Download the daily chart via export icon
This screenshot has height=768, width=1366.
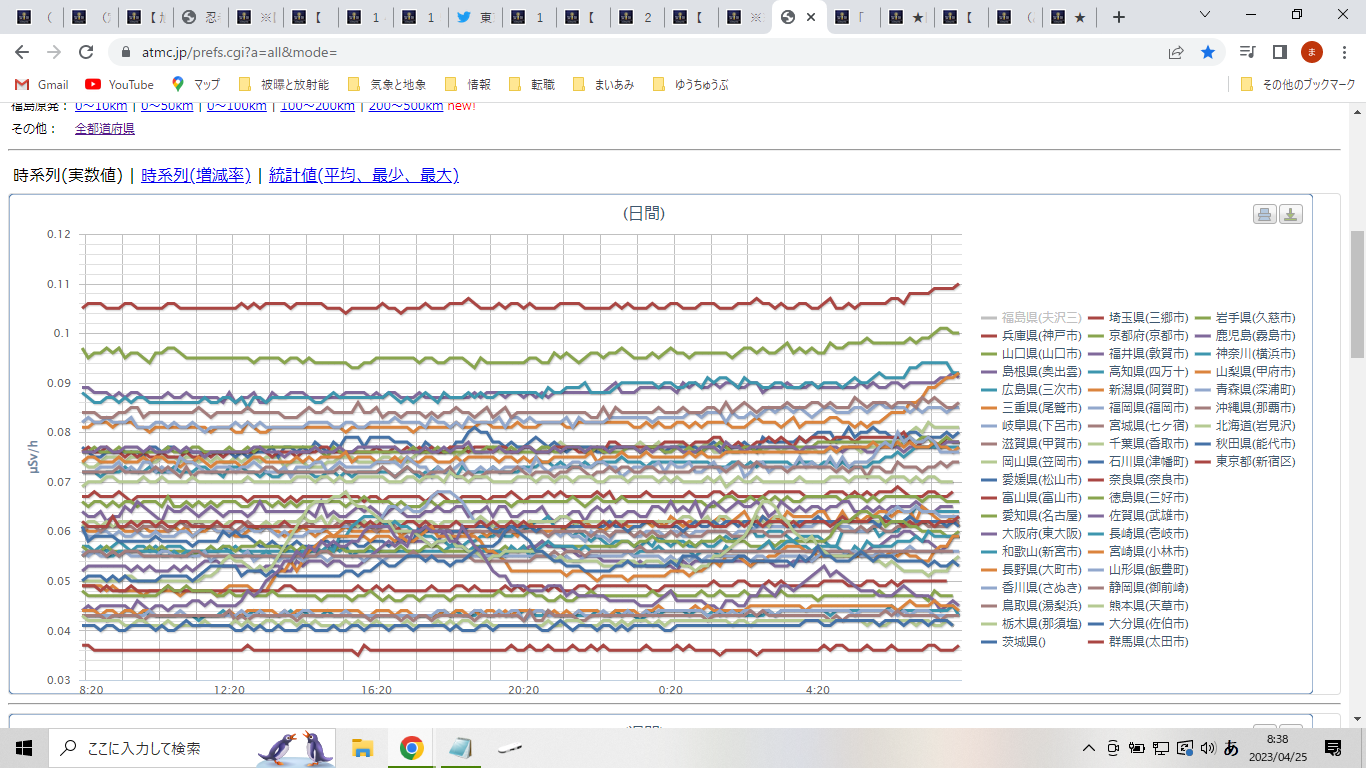[x=1291, y=214]
